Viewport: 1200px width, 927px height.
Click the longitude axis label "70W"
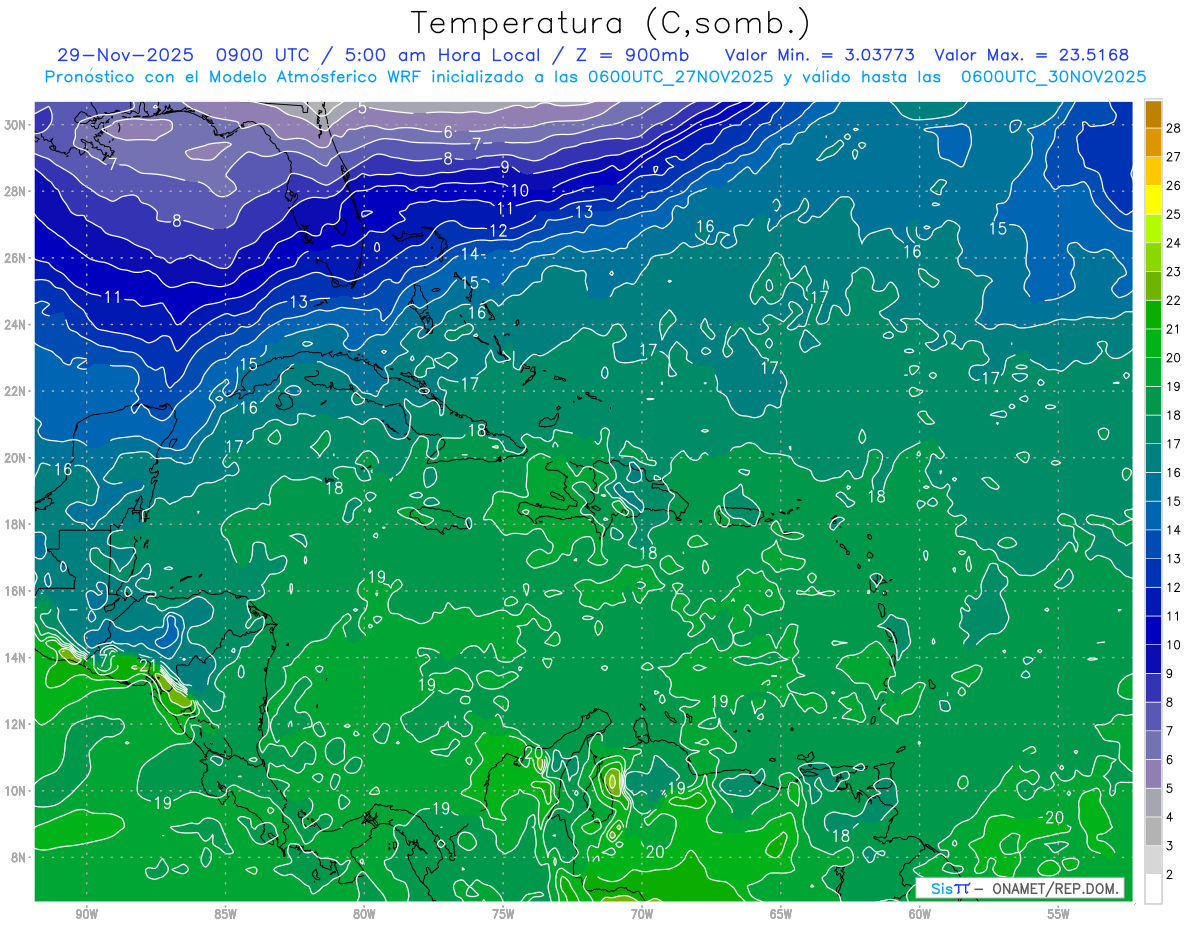click(642, 914)
